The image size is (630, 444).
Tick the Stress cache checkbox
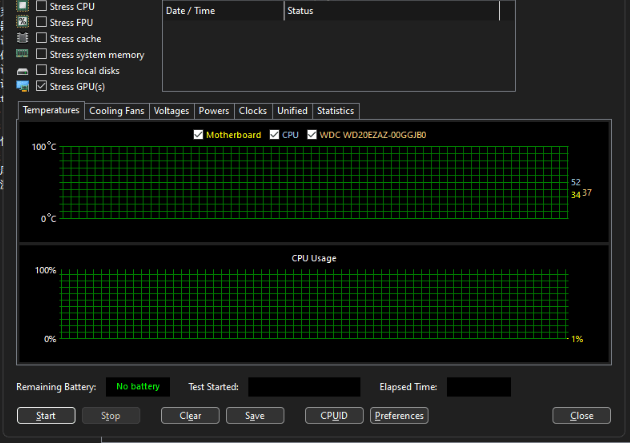point(41,38)
